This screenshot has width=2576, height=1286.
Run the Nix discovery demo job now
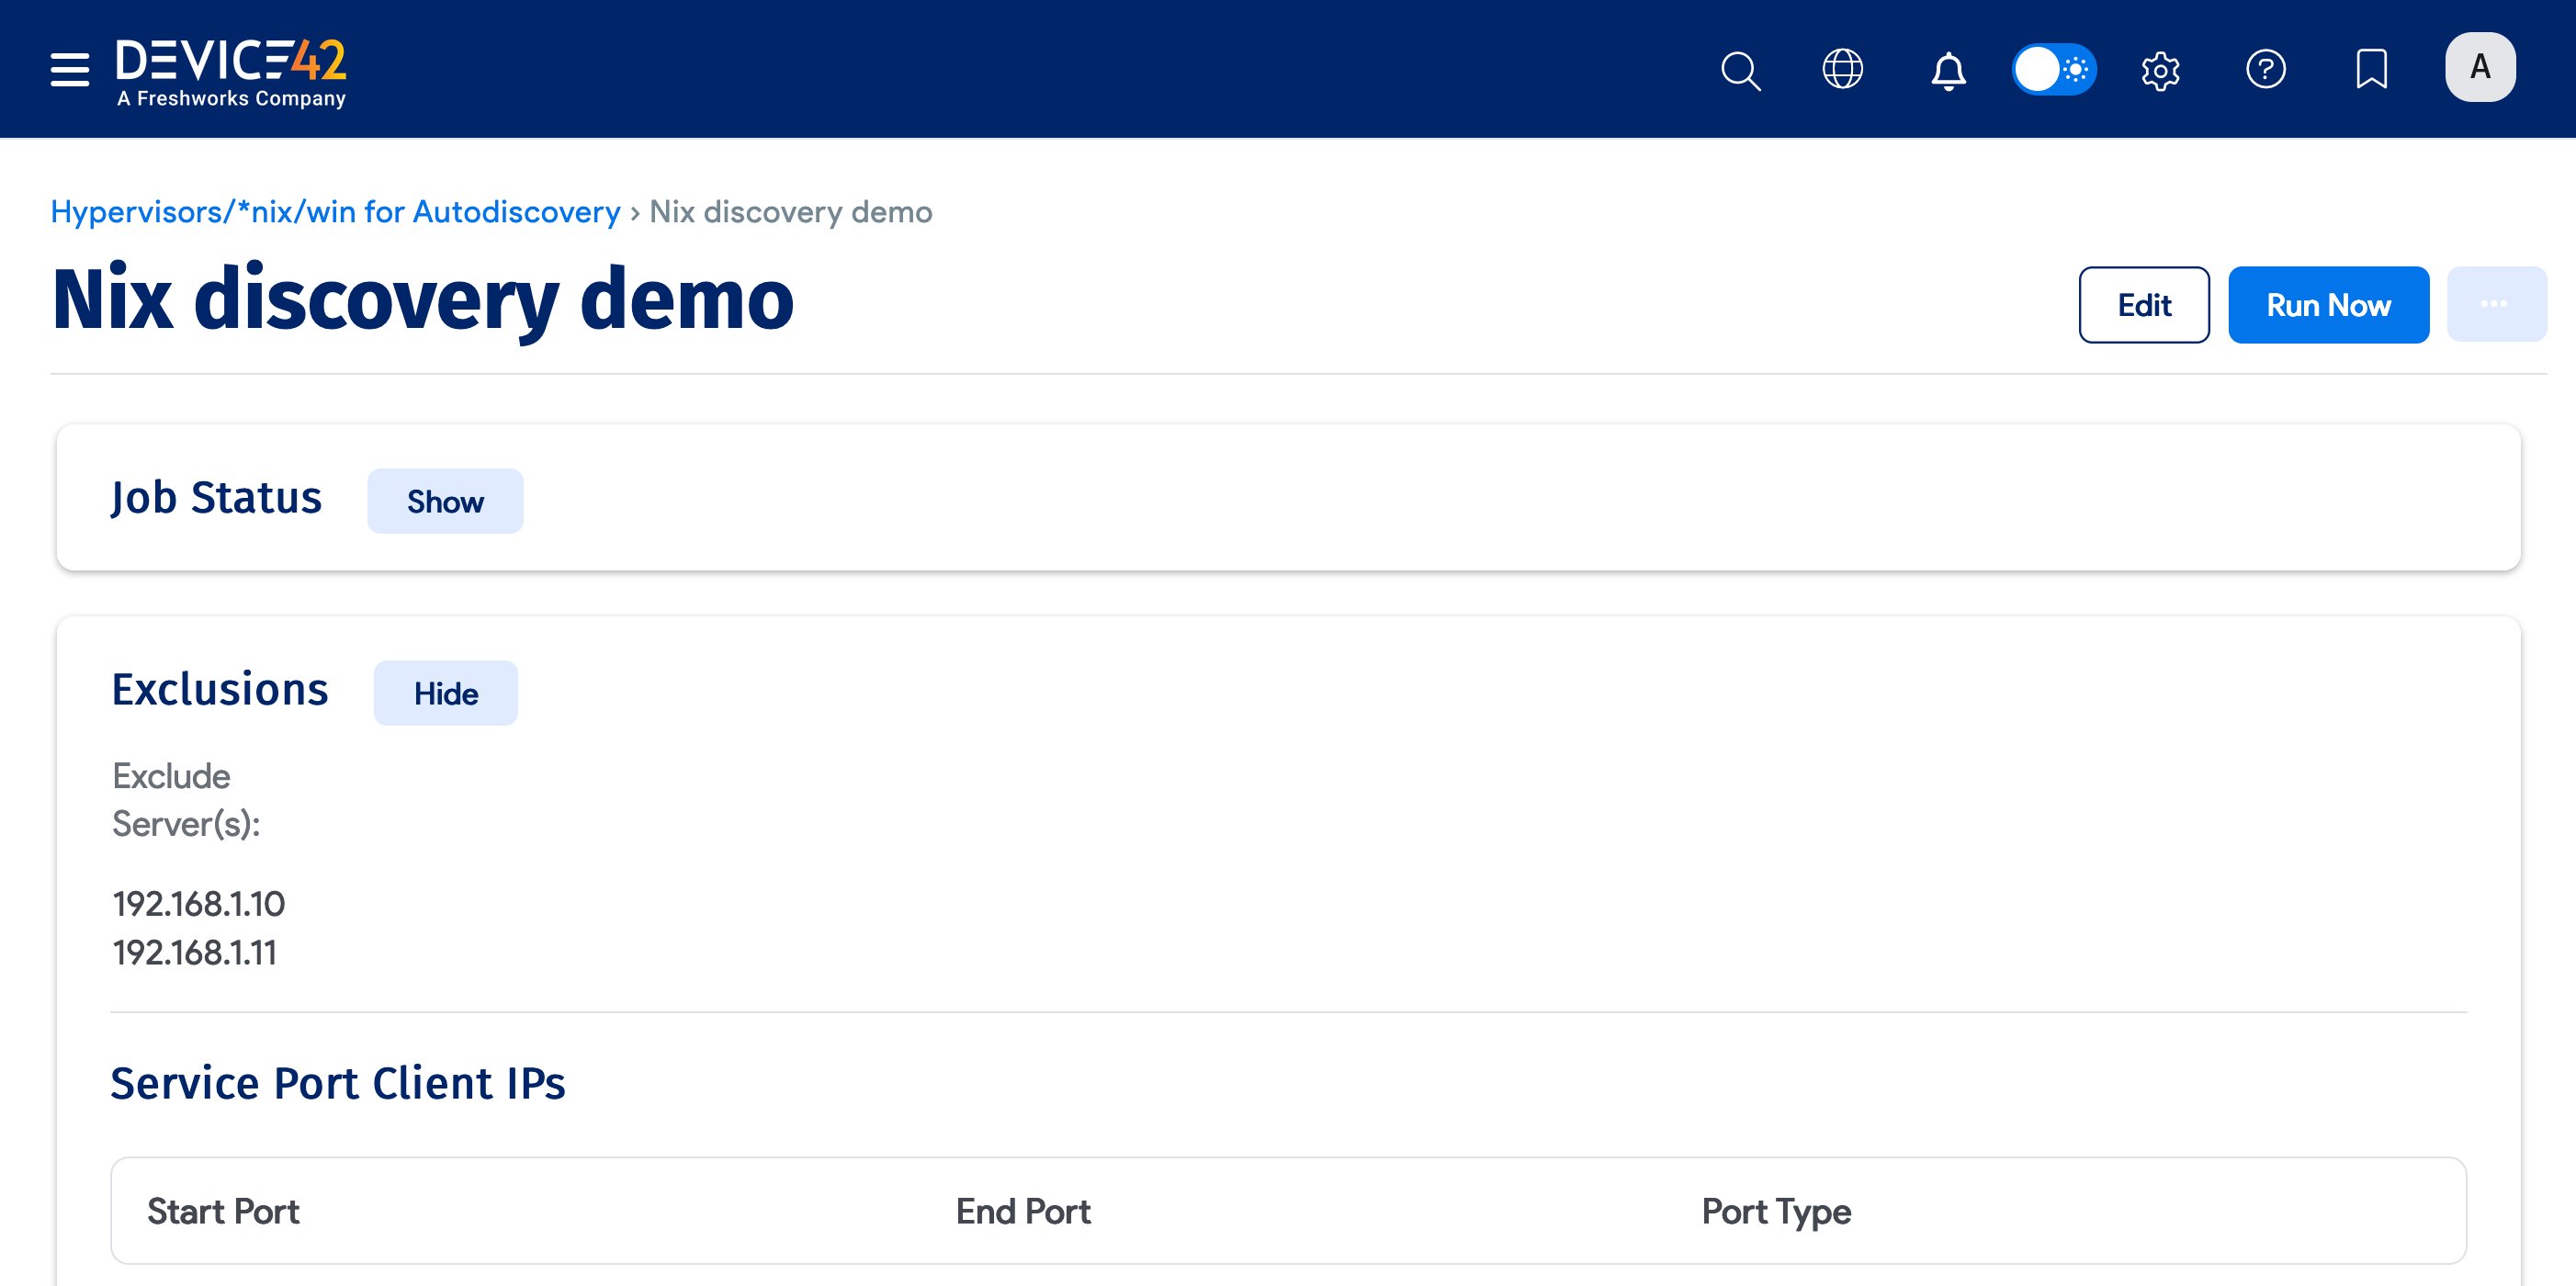2328,305
